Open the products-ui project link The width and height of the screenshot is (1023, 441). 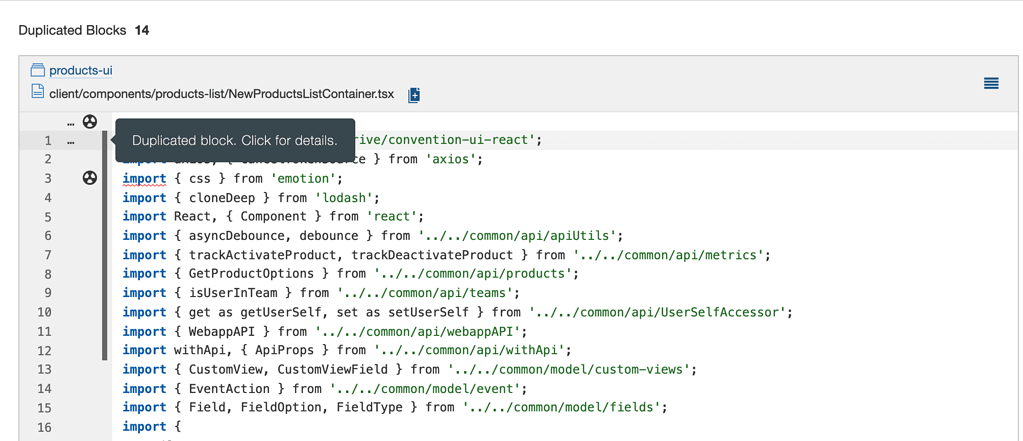click(80, 70)
